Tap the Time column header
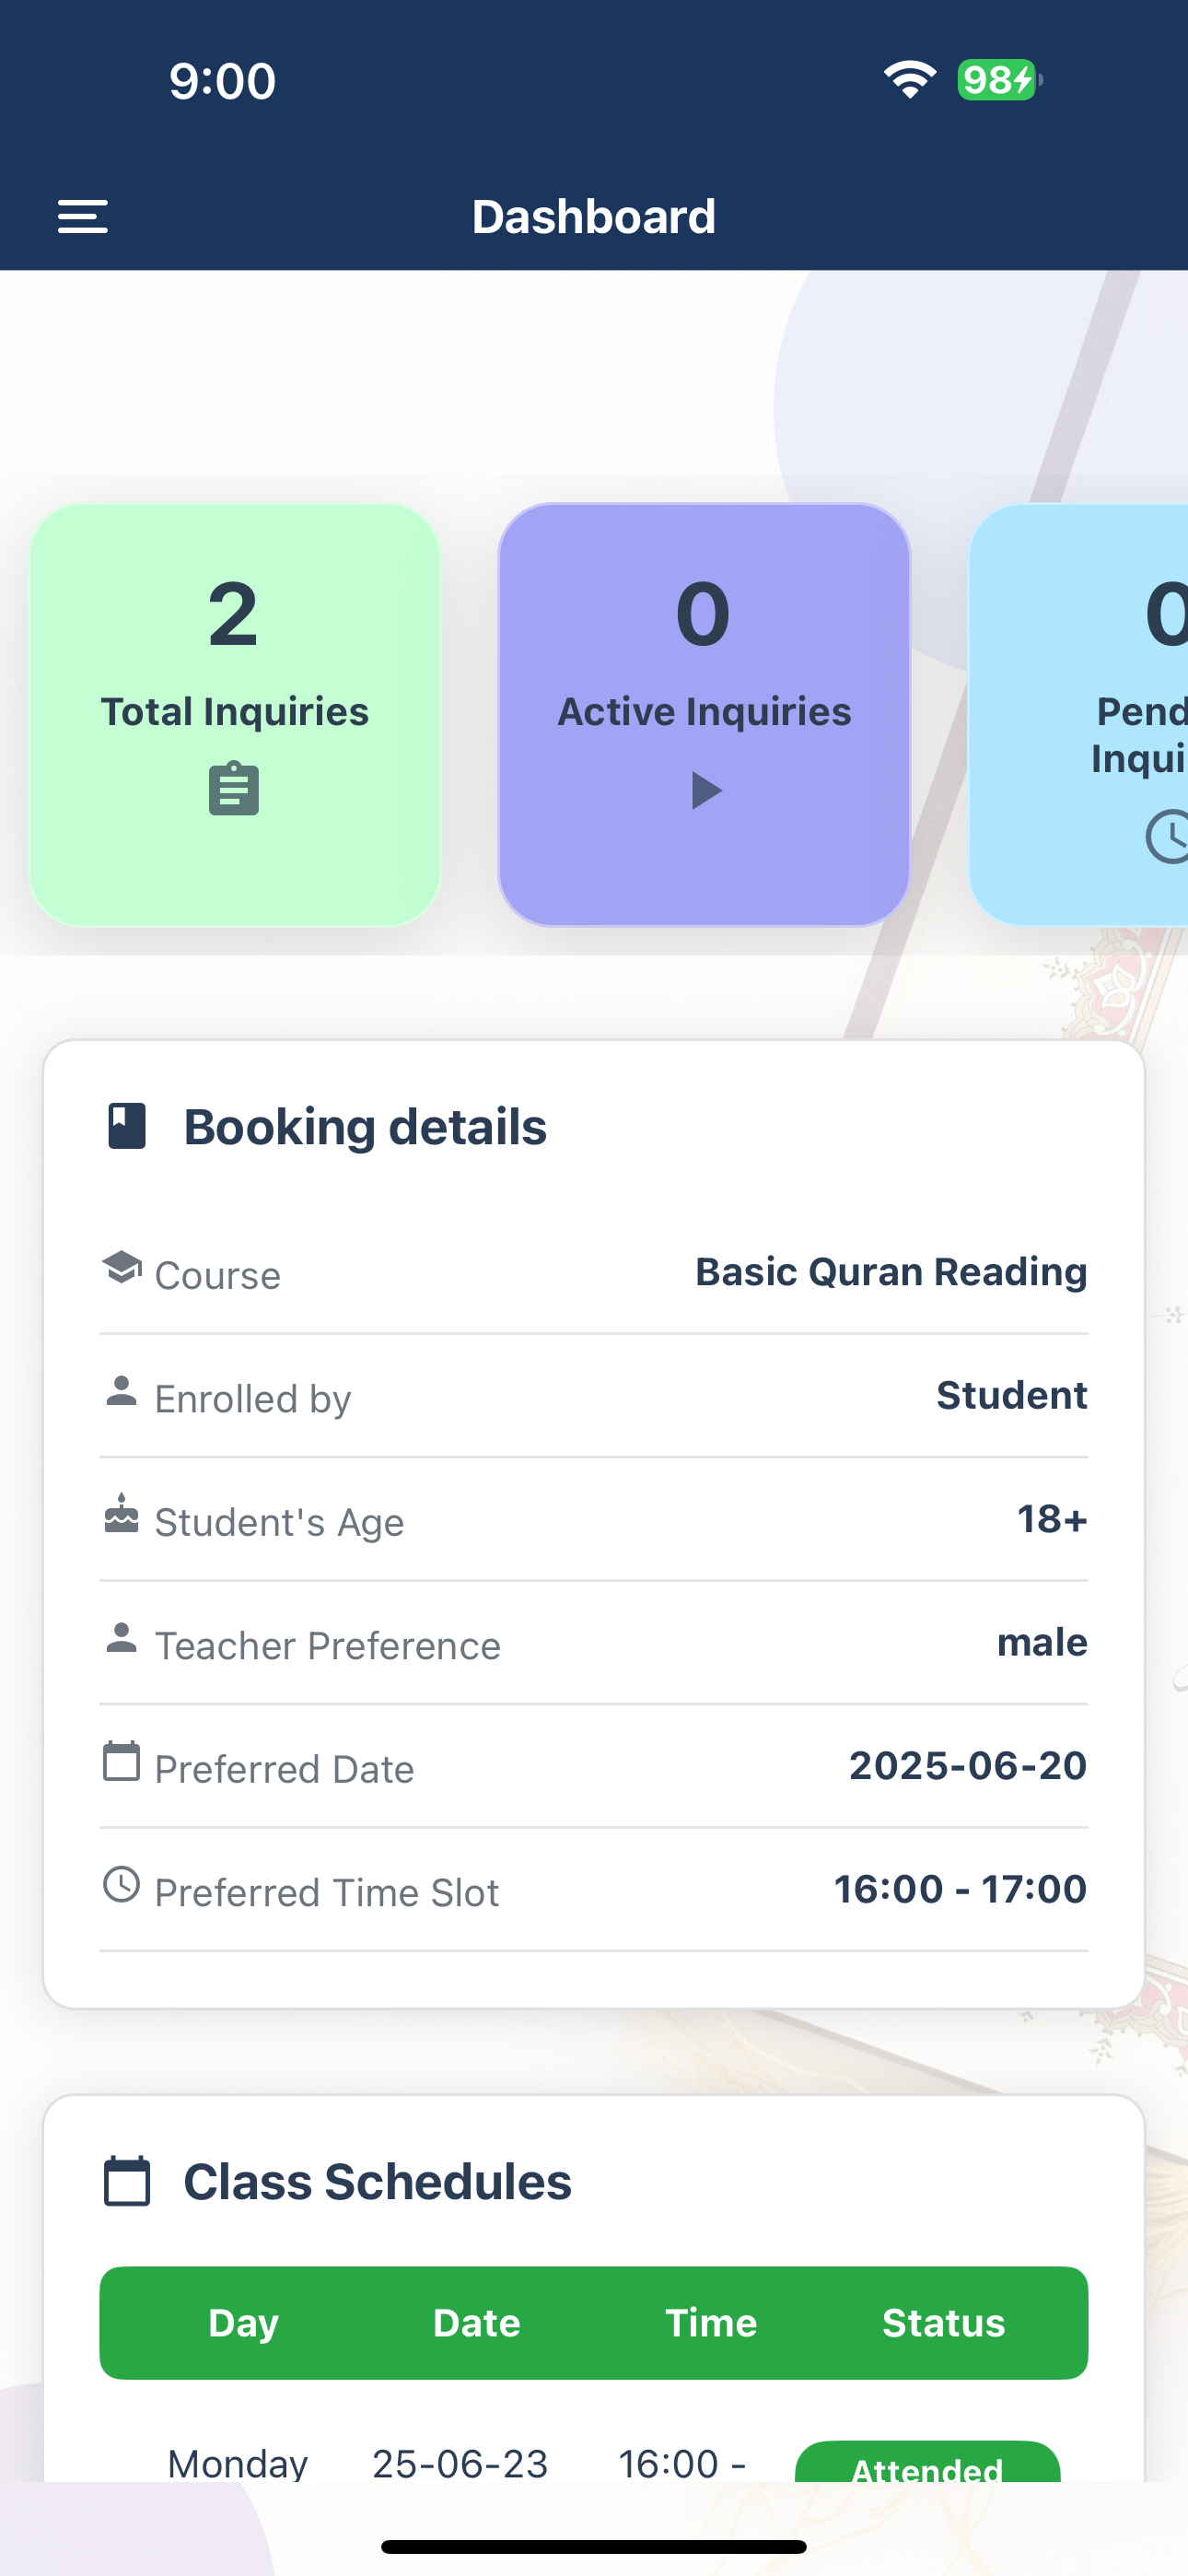Image resolution: width=1188 pixels, height=2576 pixels. pyautogui.click(x=711, y=2323)
